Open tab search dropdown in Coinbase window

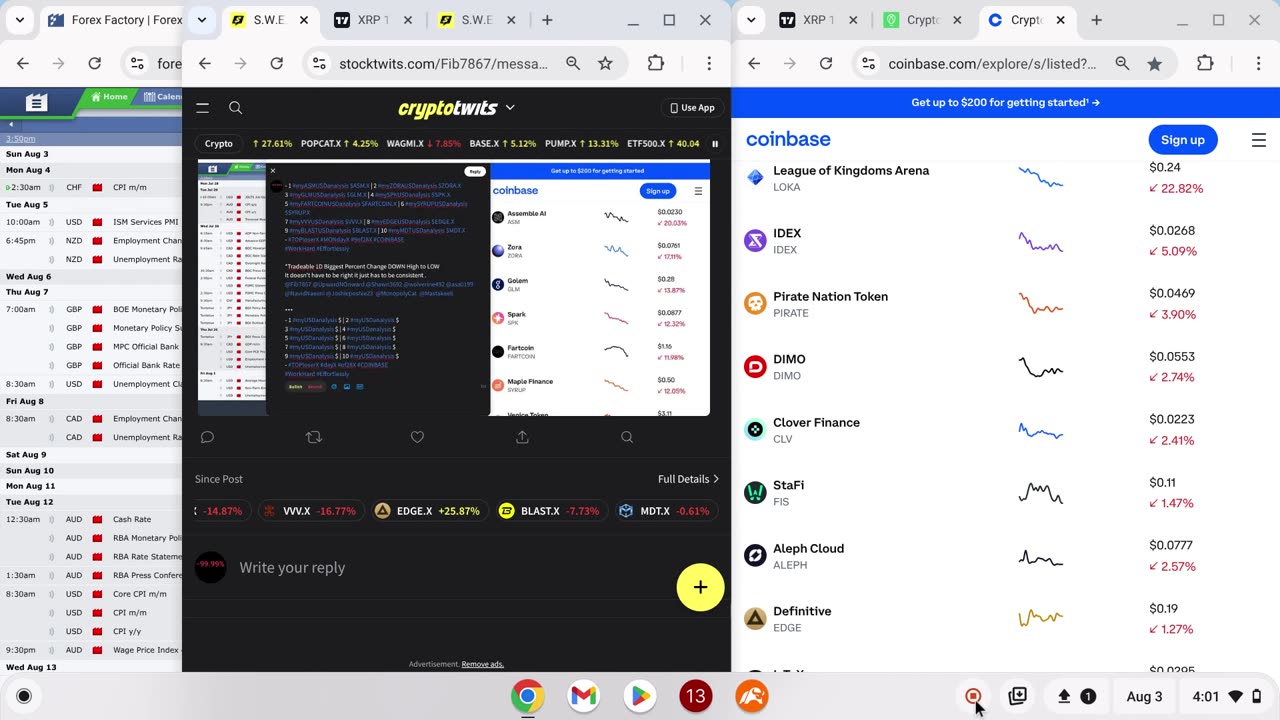[x=751, y=20]
